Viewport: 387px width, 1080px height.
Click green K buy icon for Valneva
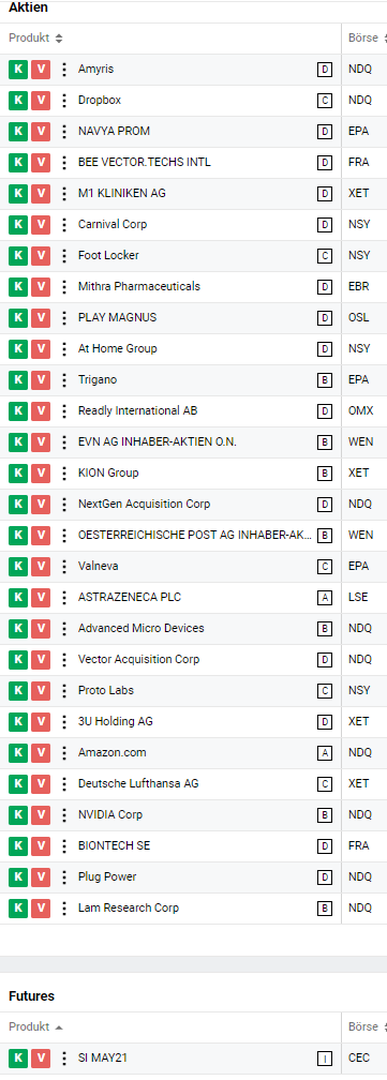click(x=19, y=566)
